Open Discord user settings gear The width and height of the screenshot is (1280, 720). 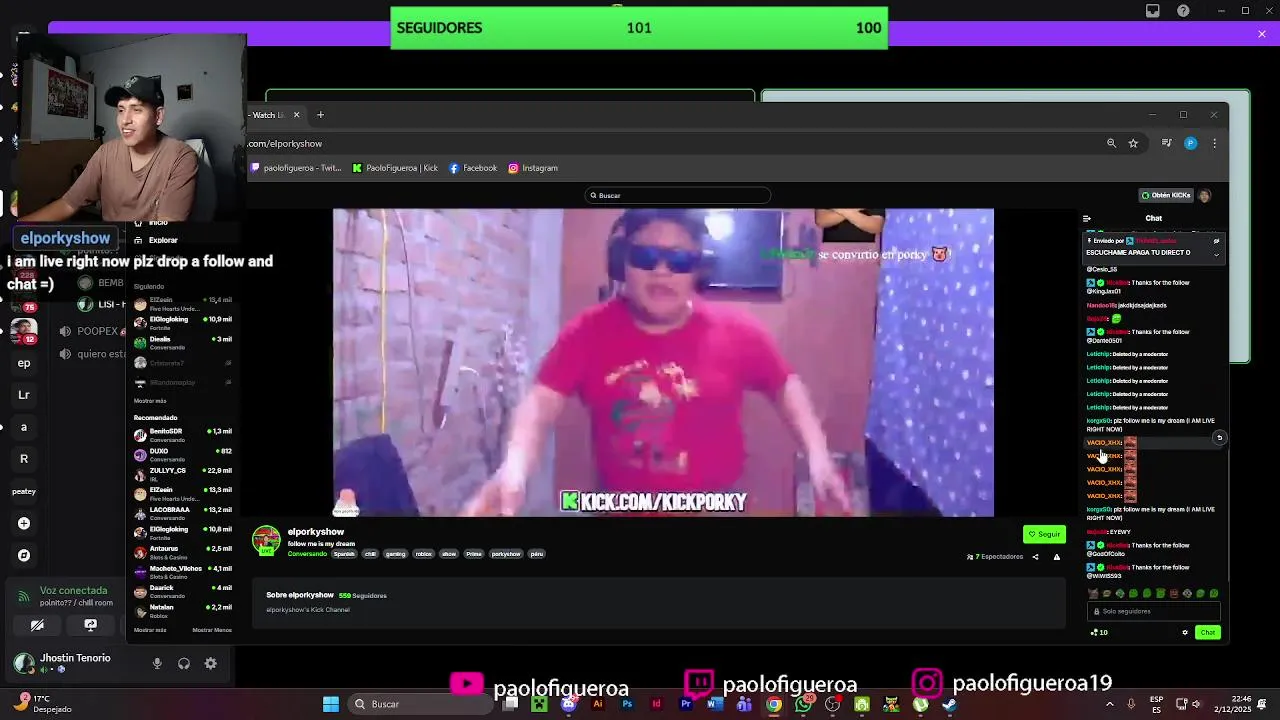211,663
